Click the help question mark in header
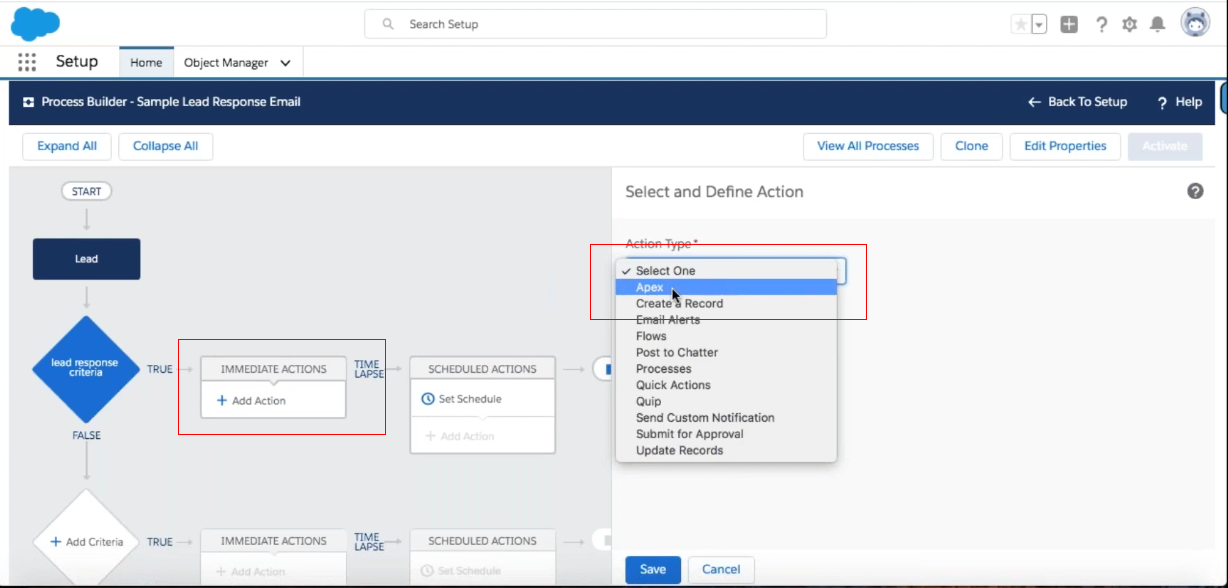Viewport: 1228px width, 588px height. pos(1101,24)
